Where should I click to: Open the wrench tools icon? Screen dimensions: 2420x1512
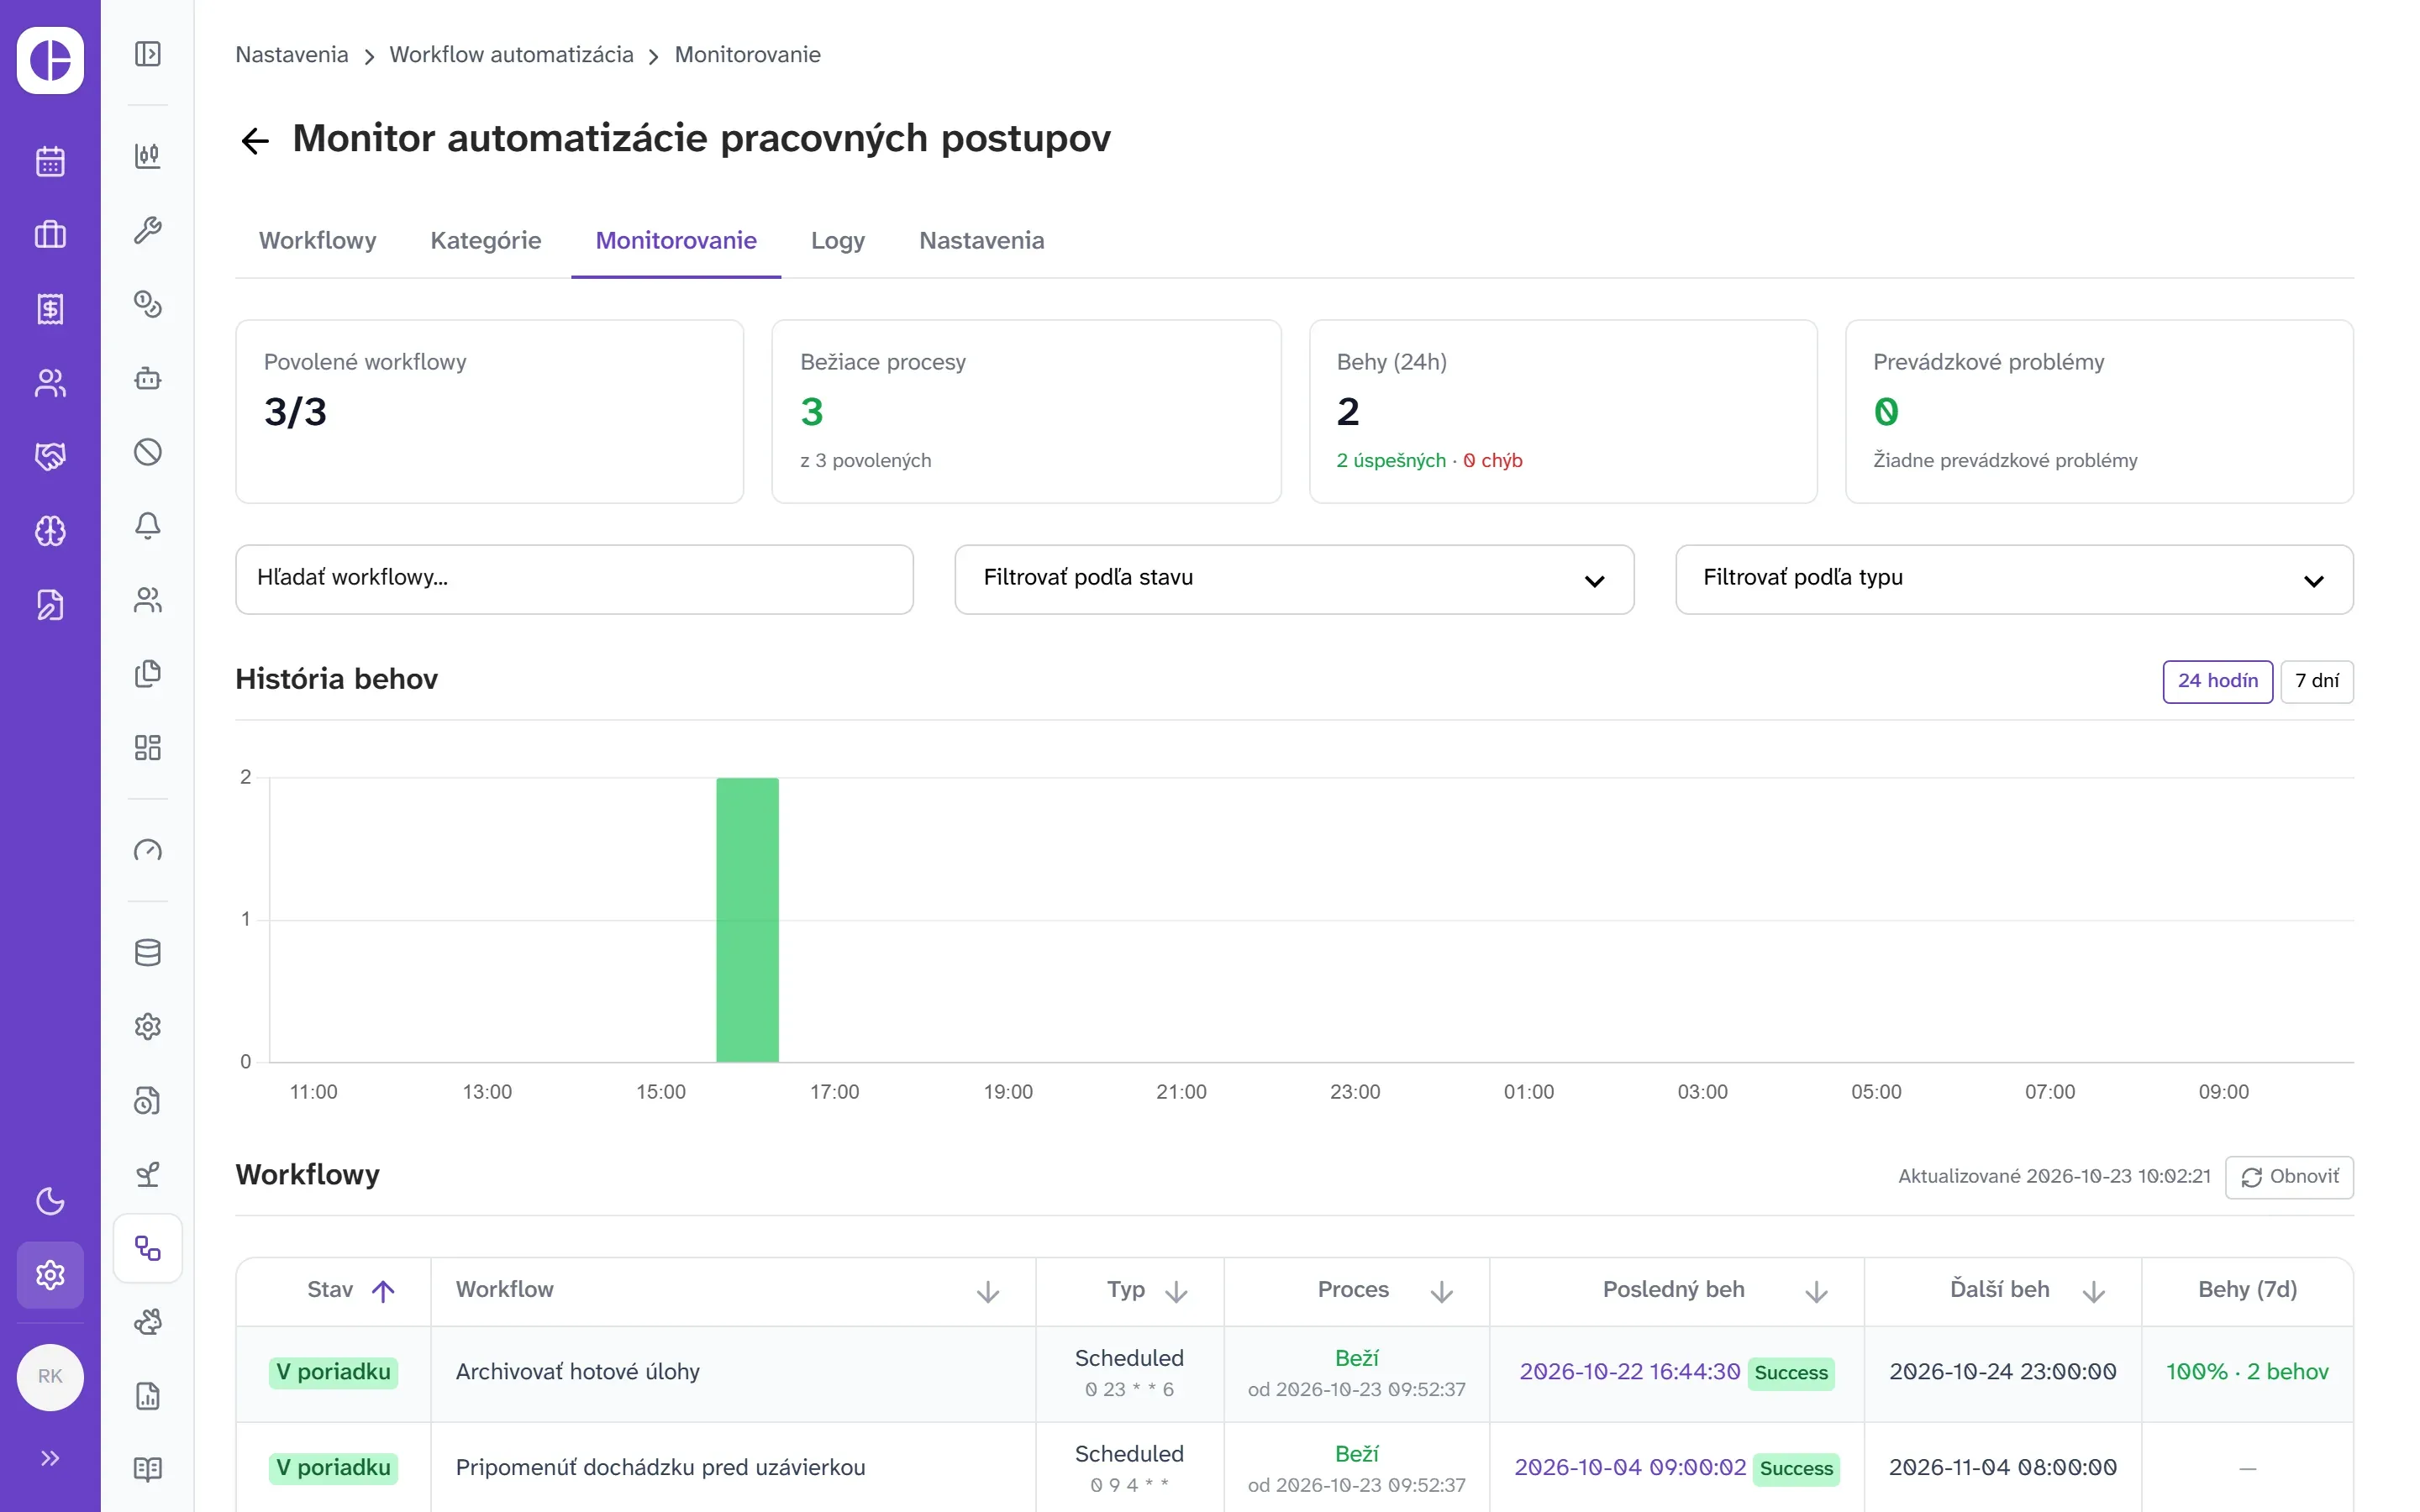pos(148,230)
